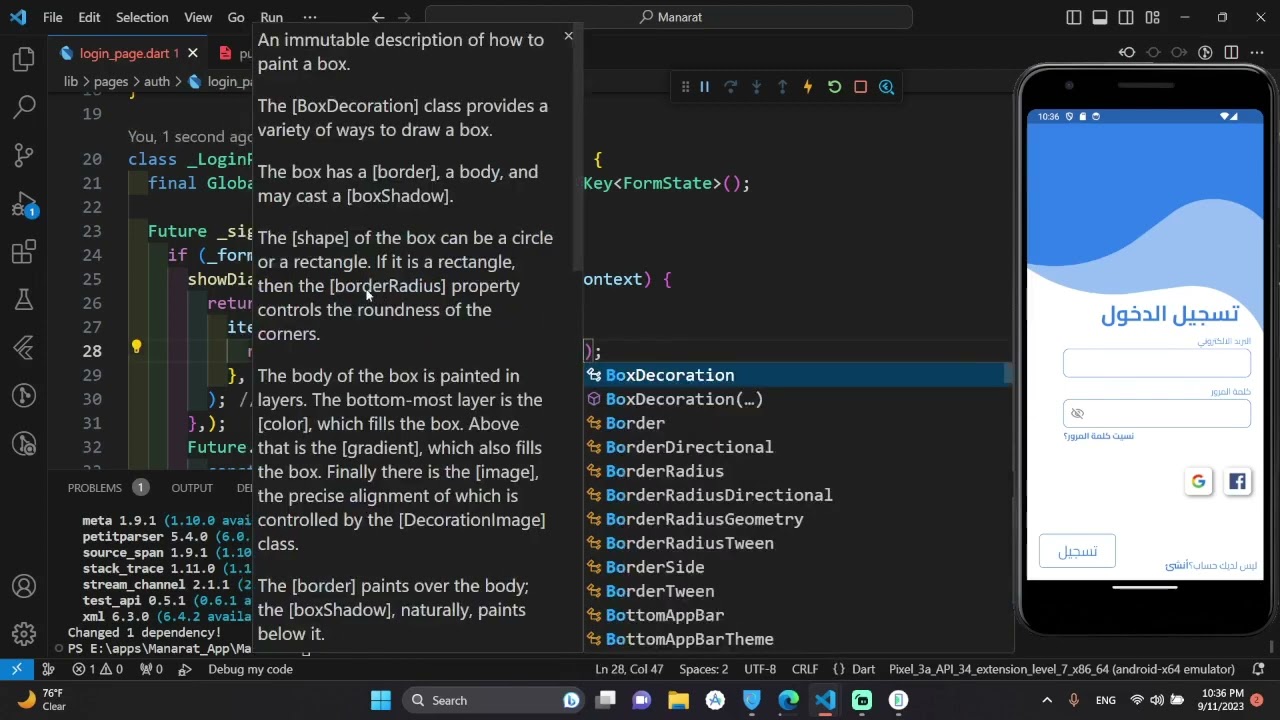Change the Dart language mode in status bar
Viewport: 1280px width, 720px height.
(863, 669)
